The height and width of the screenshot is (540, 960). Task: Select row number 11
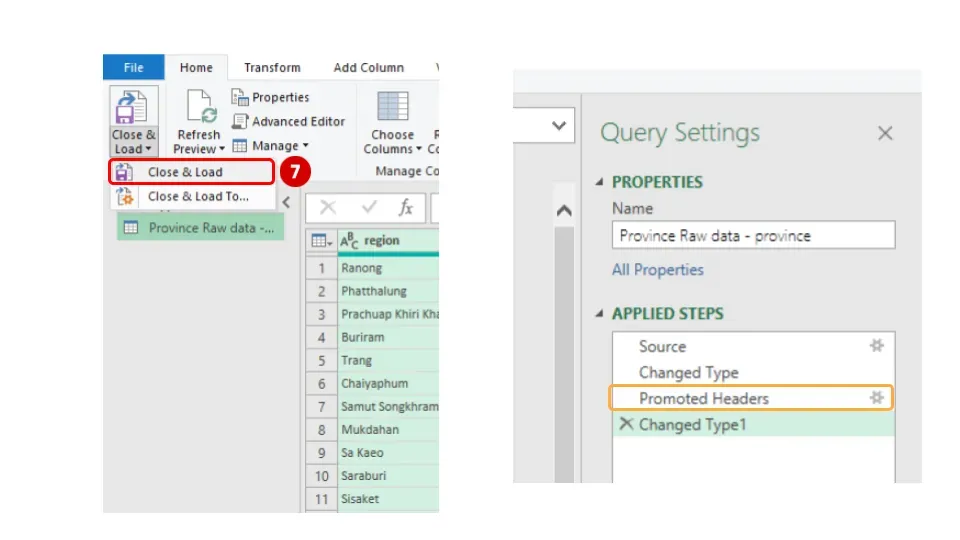click(x=321, y=499)
